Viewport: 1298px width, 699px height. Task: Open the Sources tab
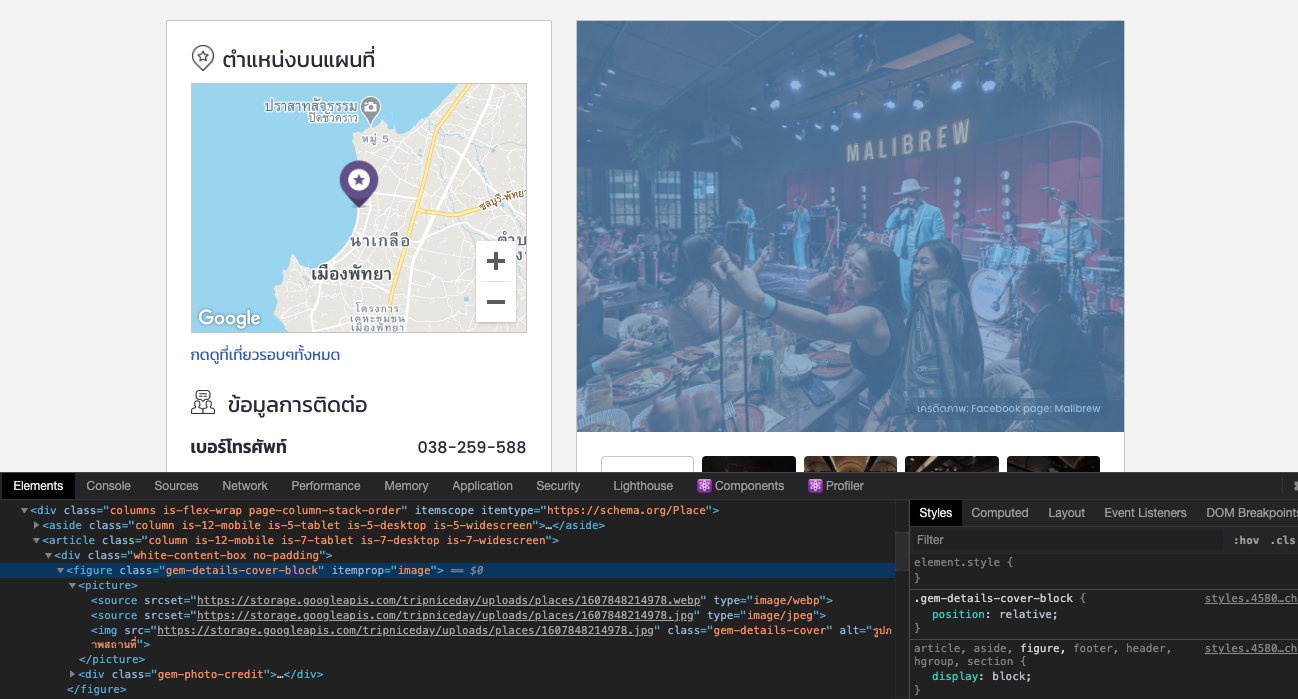coord(176,486)
